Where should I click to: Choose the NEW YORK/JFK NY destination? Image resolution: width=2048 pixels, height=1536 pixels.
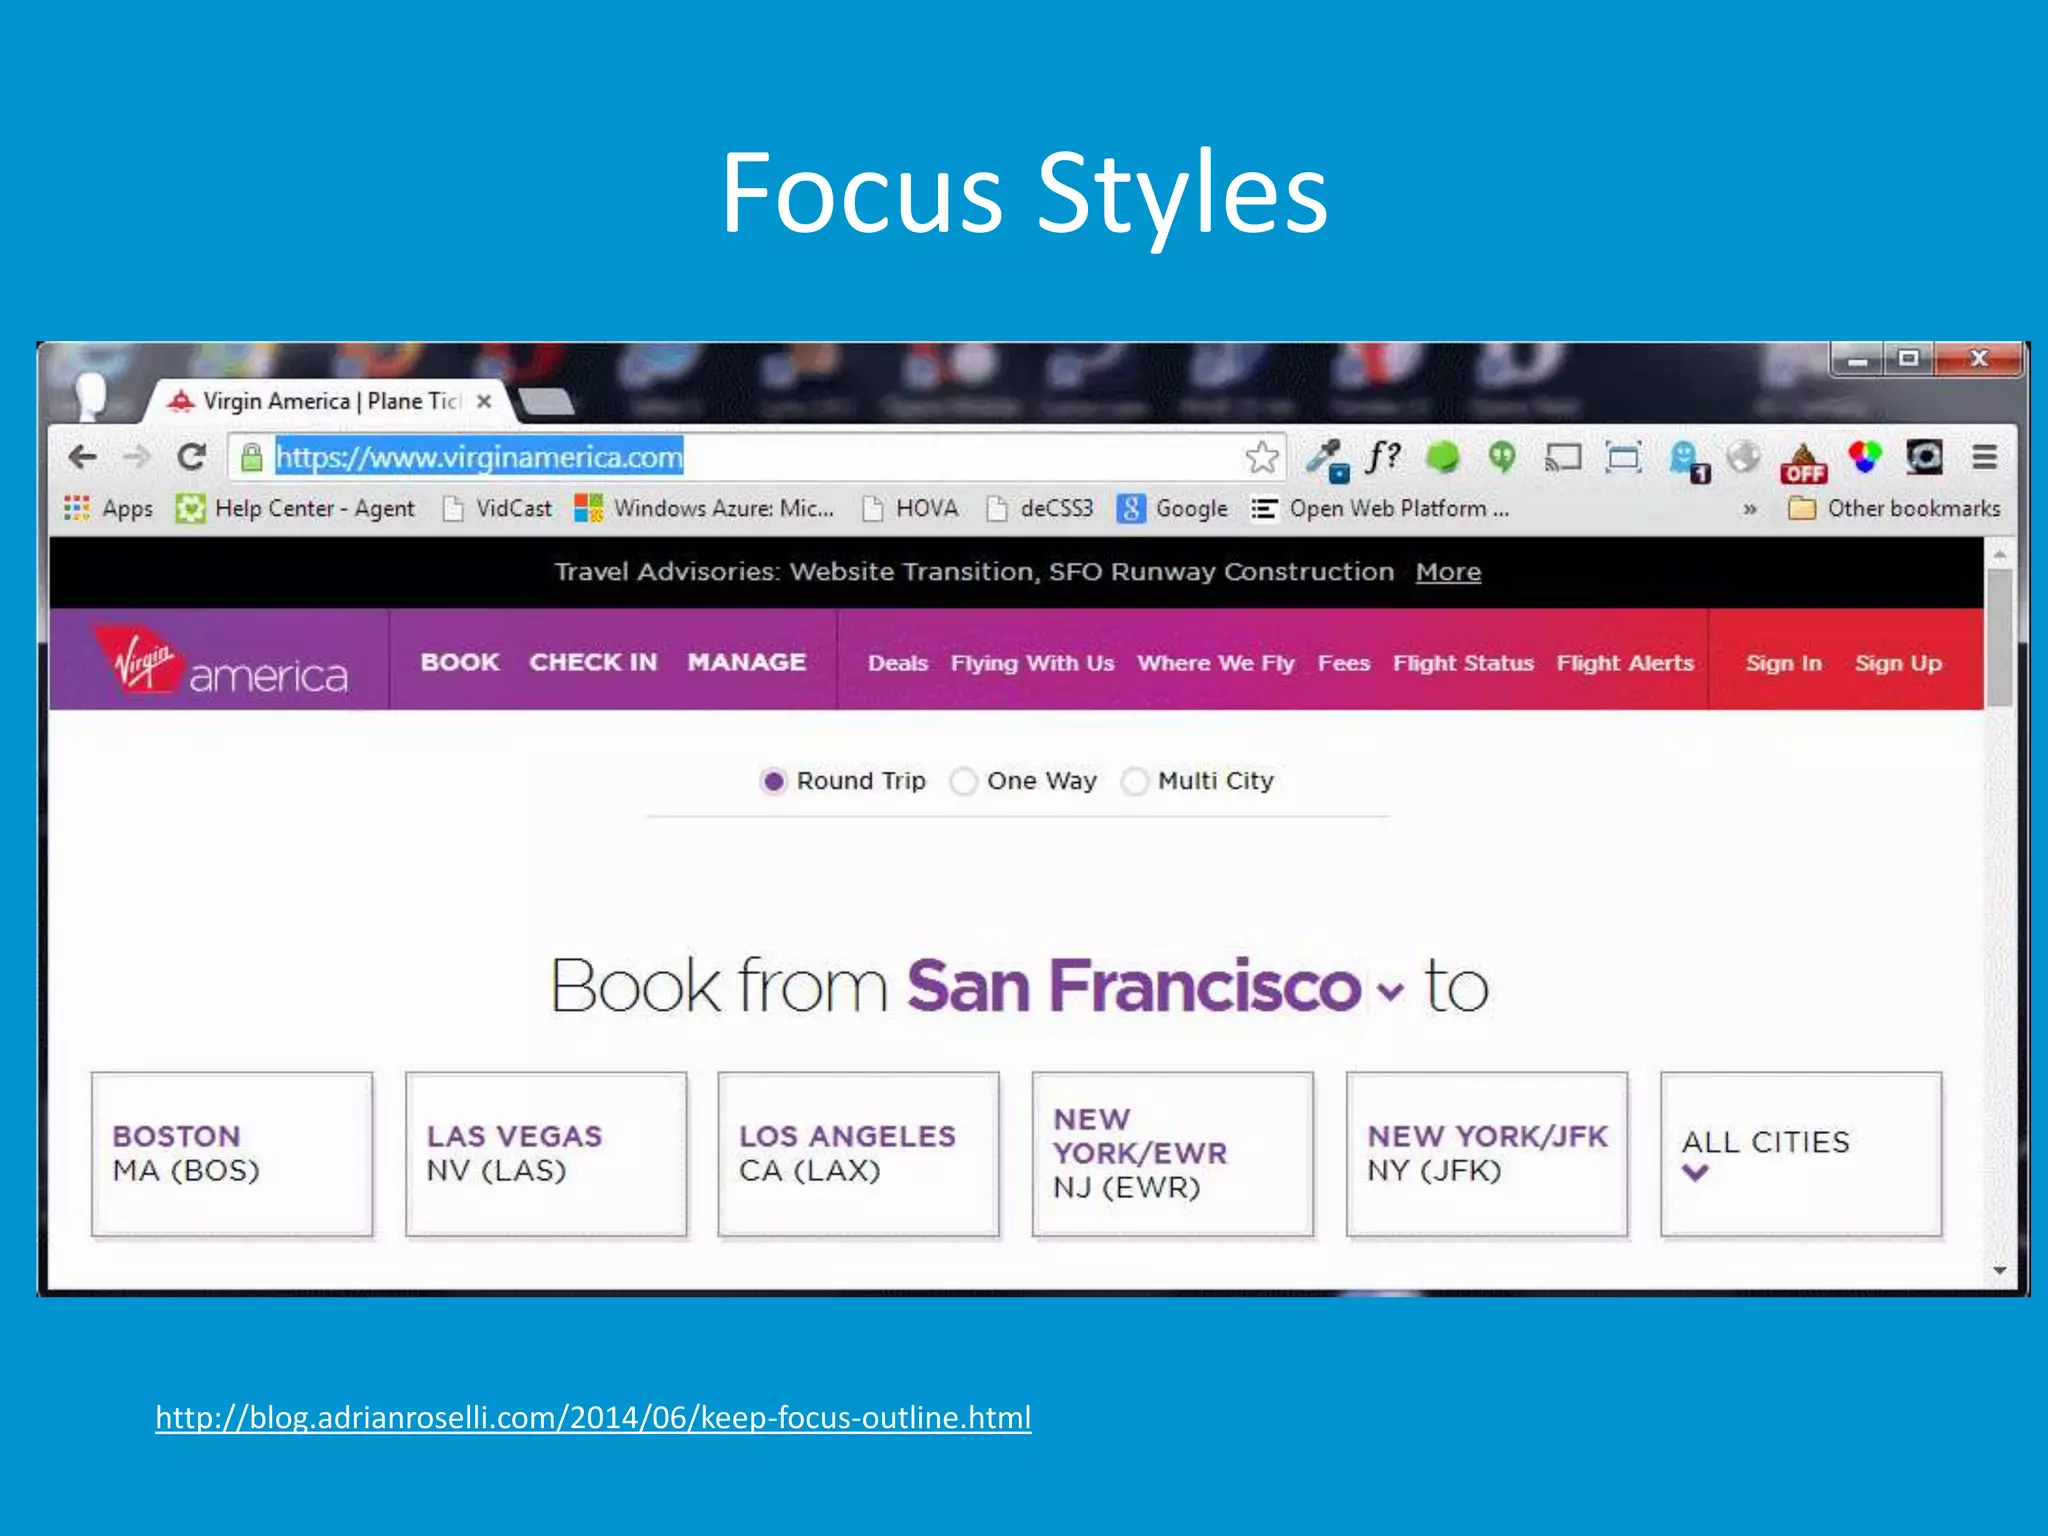(x=1487, y=1155)
